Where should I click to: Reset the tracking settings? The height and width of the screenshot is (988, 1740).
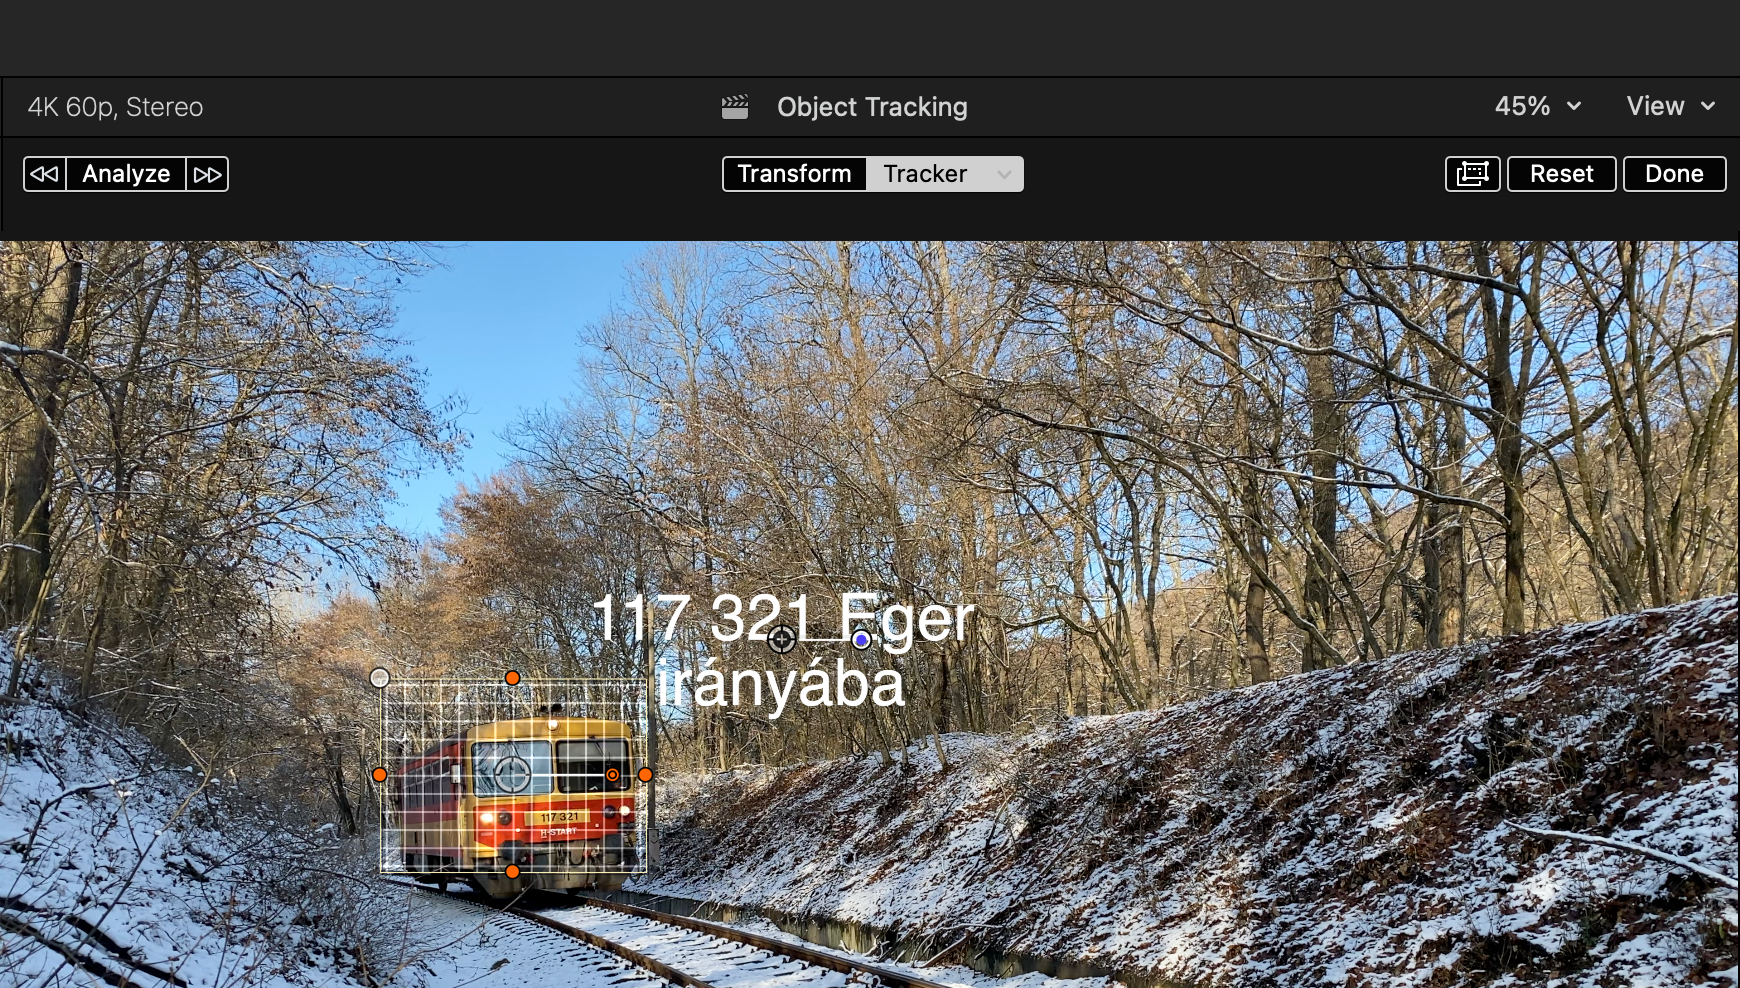tap(1561, 174)
